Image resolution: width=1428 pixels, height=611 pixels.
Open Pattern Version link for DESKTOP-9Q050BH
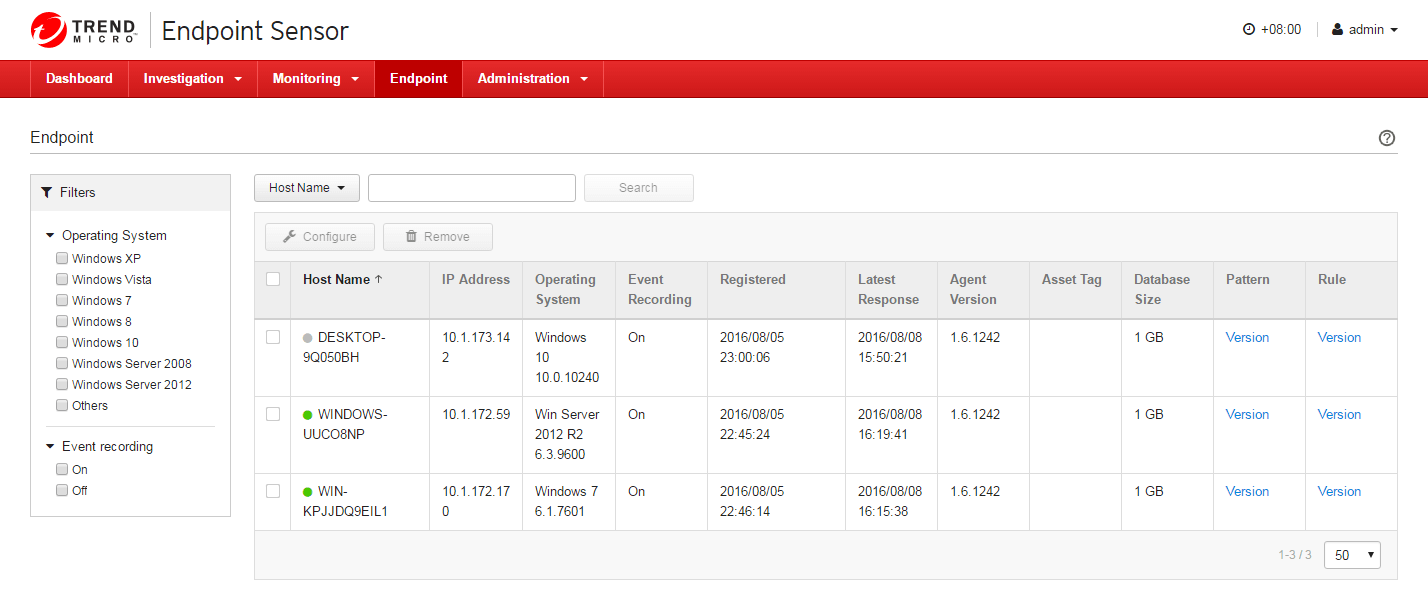[x=1247, y=338]
